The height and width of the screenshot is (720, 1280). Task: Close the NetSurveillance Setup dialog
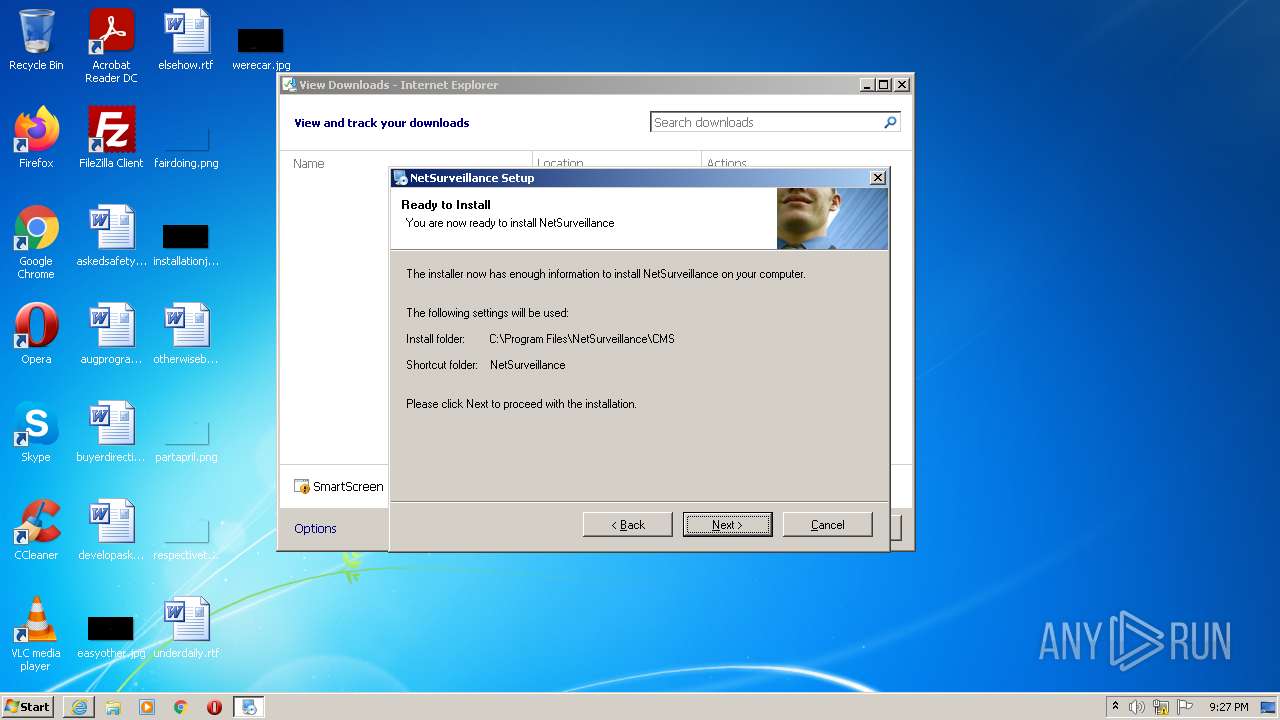[x=878, y=178]
